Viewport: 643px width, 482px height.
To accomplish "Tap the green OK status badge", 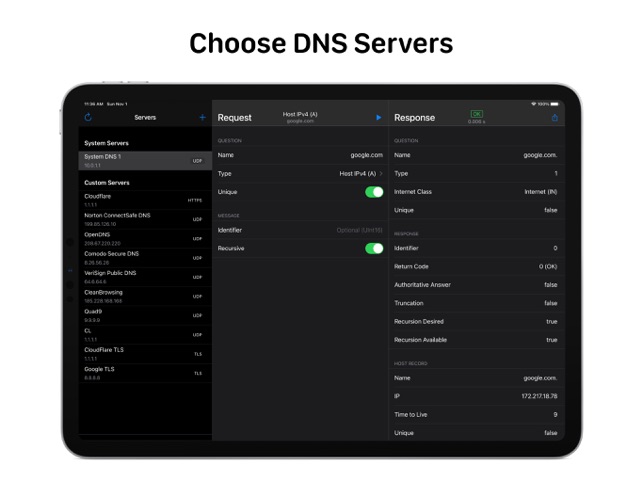I will [x=477, y=114].
